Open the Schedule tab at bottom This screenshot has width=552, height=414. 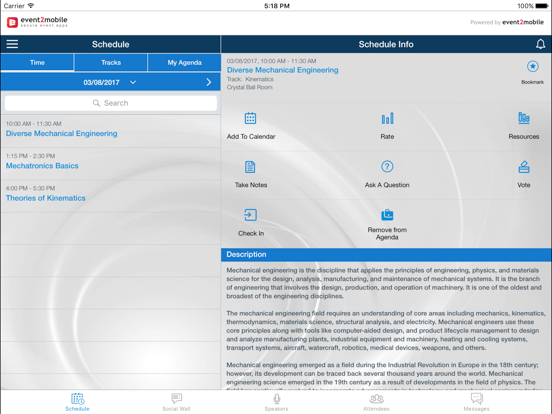tap(77, 402)
